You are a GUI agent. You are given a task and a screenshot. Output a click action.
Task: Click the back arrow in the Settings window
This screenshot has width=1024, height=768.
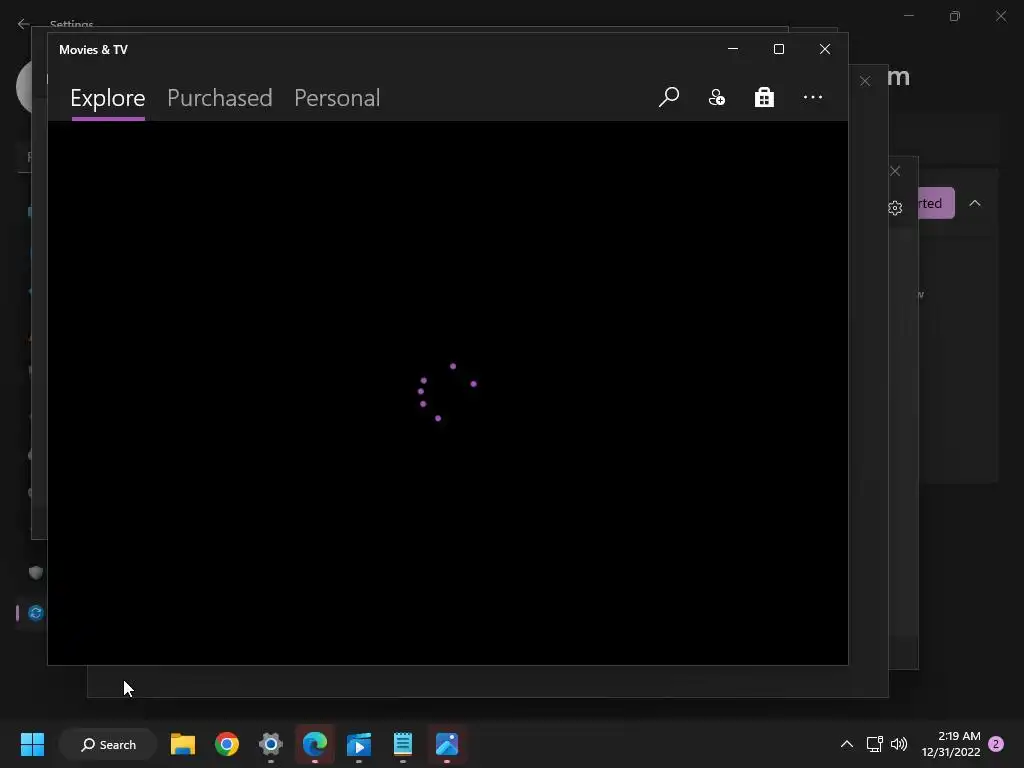pyautogui.click(x=24, y=24)
